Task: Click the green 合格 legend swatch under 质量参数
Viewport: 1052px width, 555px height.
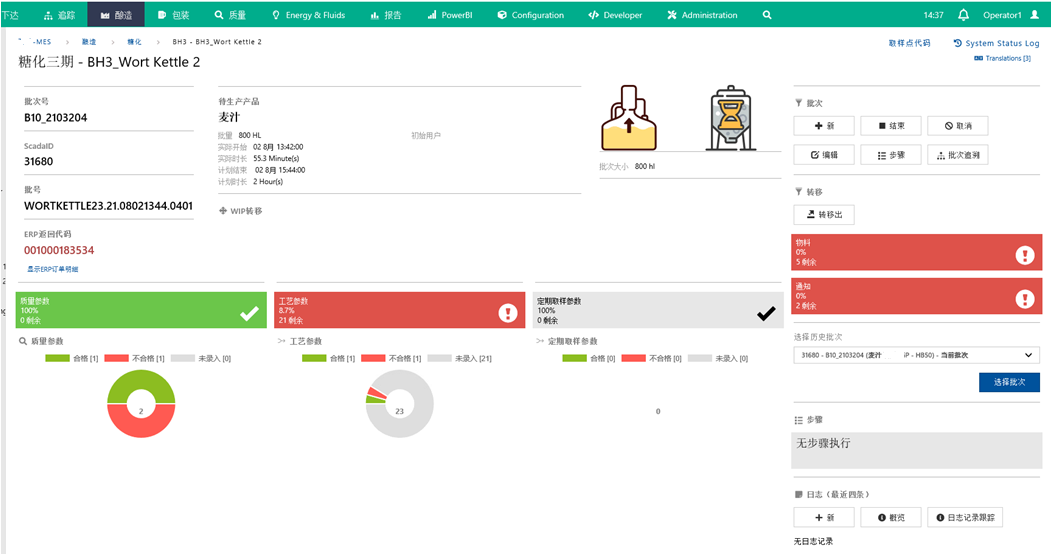Action: 59,358
